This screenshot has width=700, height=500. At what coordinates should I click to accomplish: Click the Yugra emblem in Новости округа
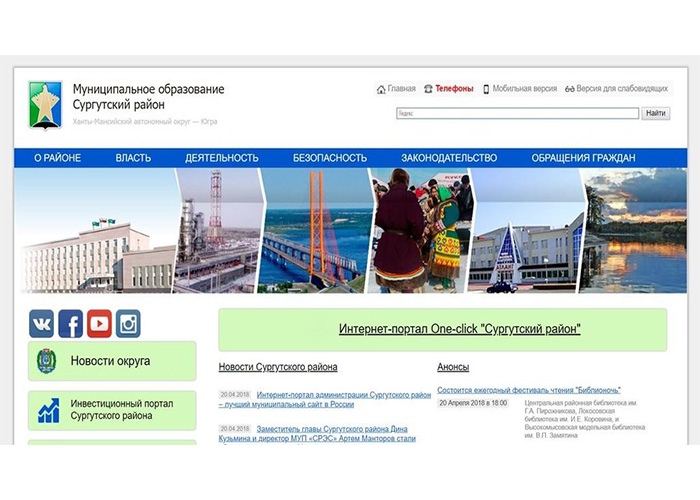point(46,362)
